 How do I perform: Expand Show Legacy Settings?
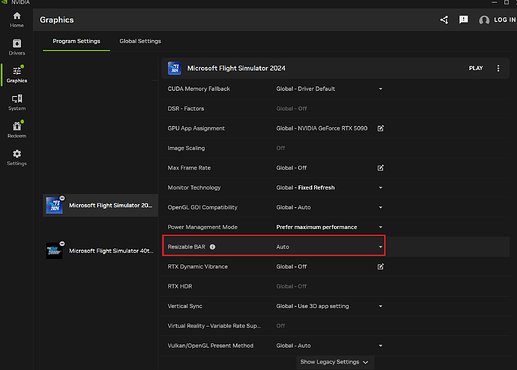click(334, 362)
